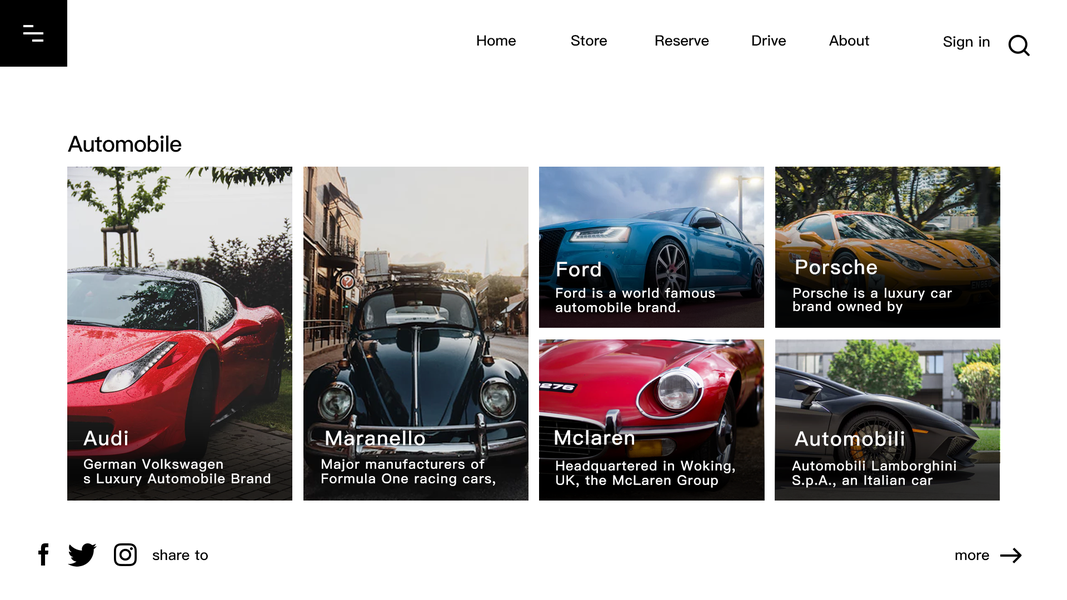This screenshot has height=600, width=1067.
Task: Open the Porsche yellow car card
Action: (887, 247)
